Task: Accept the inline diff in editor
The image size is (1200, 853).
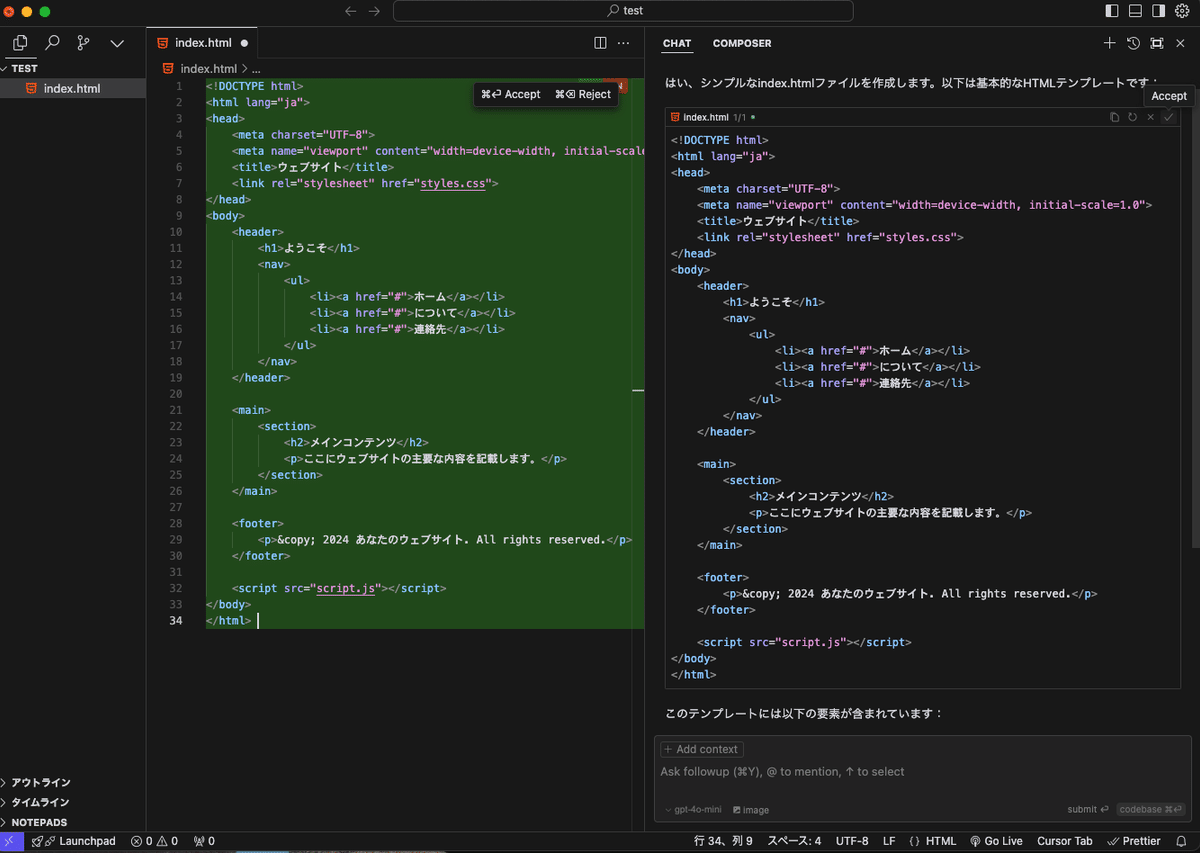Action: coord(511,94)
